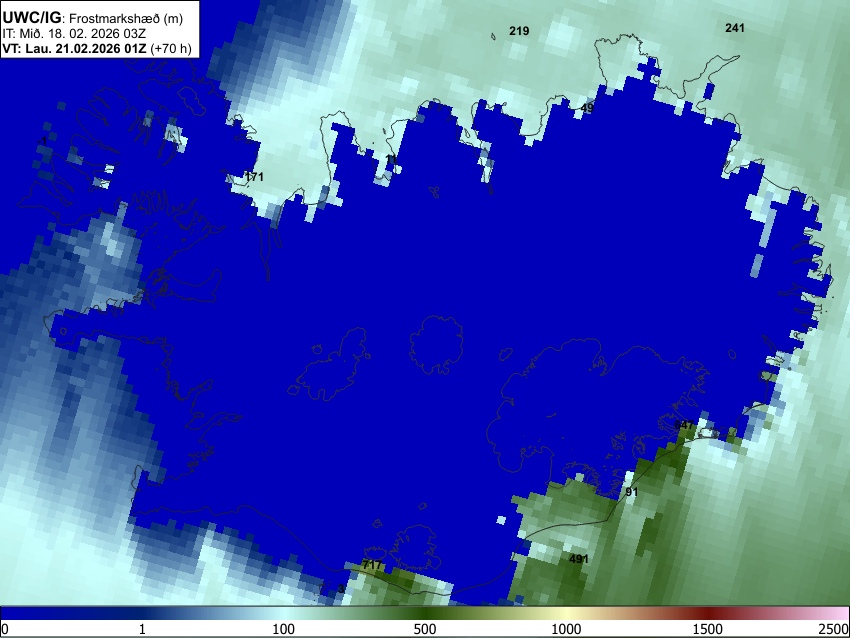
Task: Click the colorbar tick label '0'
Action: point(5,629)
